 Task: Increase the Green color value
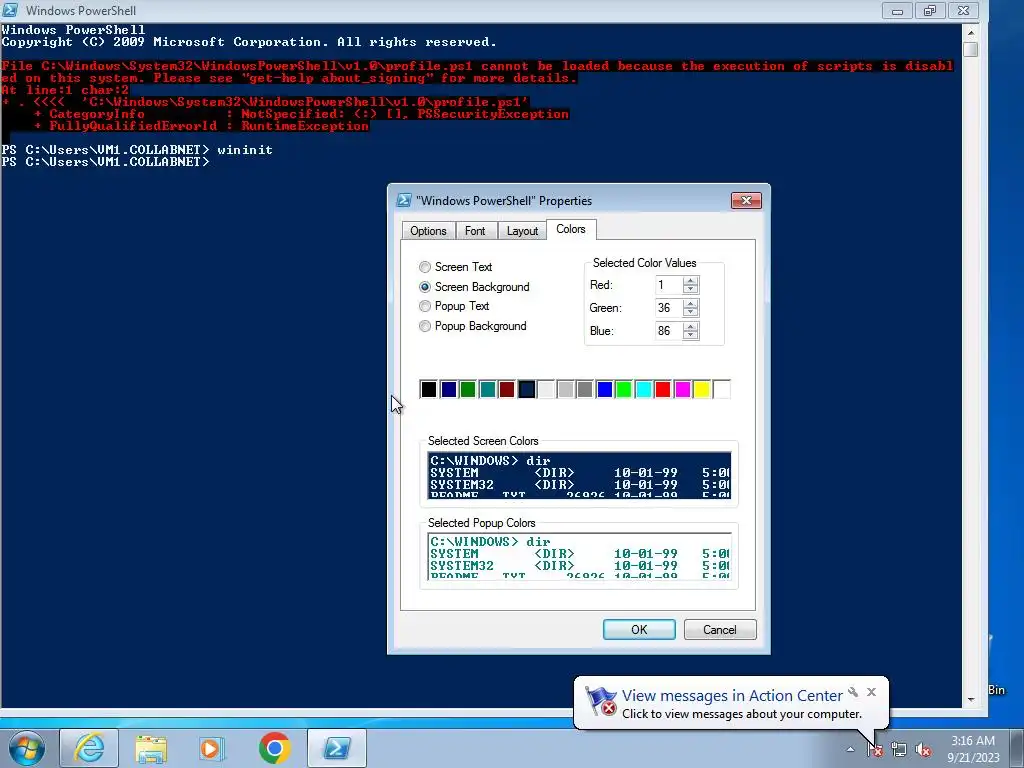[690, 304]
